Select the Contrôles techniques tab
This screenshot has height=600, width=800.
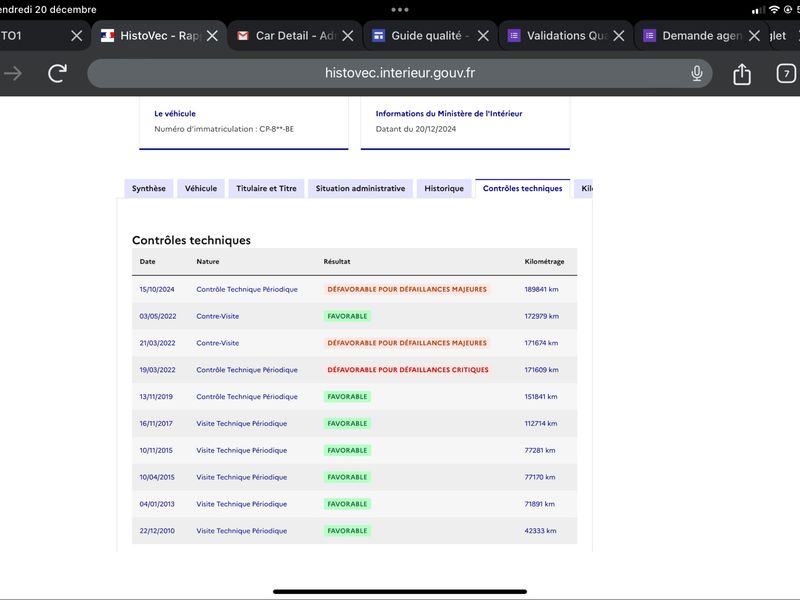click(522, 188)
